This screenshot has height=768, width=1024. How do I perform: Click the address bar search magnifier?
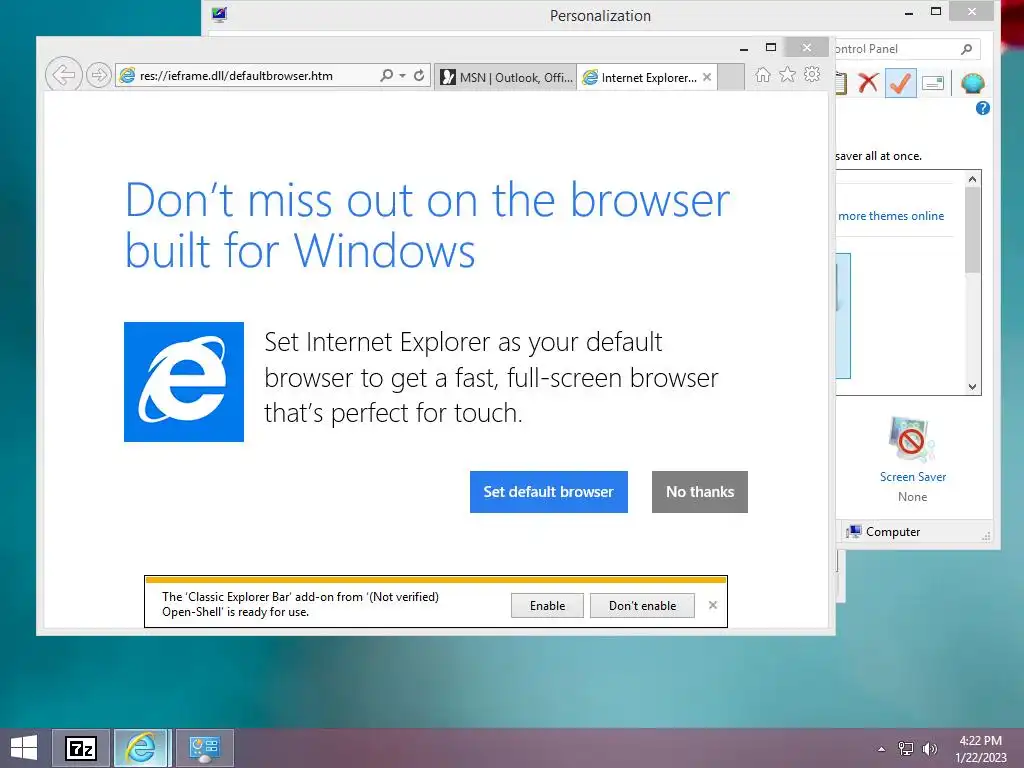(x=387, y=76)
